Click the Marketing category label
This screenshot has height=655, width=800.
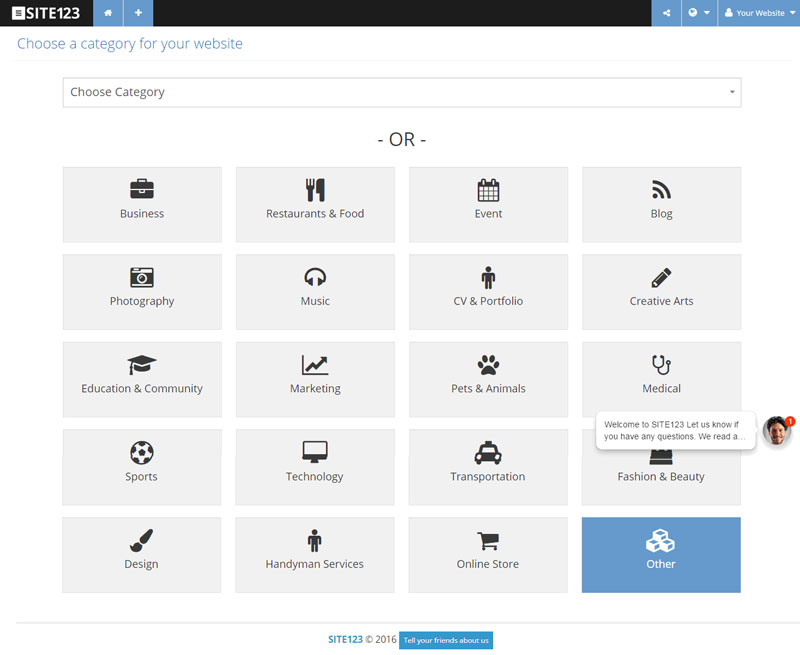click(315, 389)
